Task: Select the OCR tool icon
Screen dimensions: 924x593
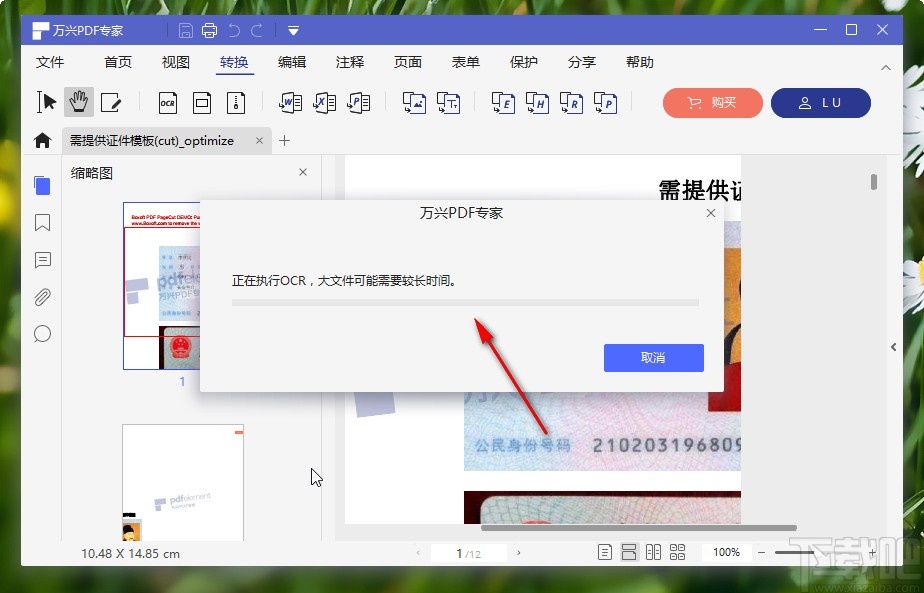Action: click(x=167, y=103)
